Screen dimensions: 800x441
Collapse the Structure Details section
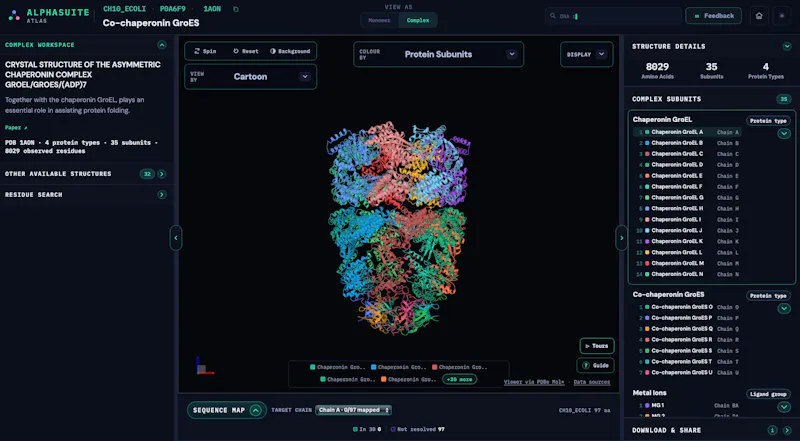tap(787, 46)
